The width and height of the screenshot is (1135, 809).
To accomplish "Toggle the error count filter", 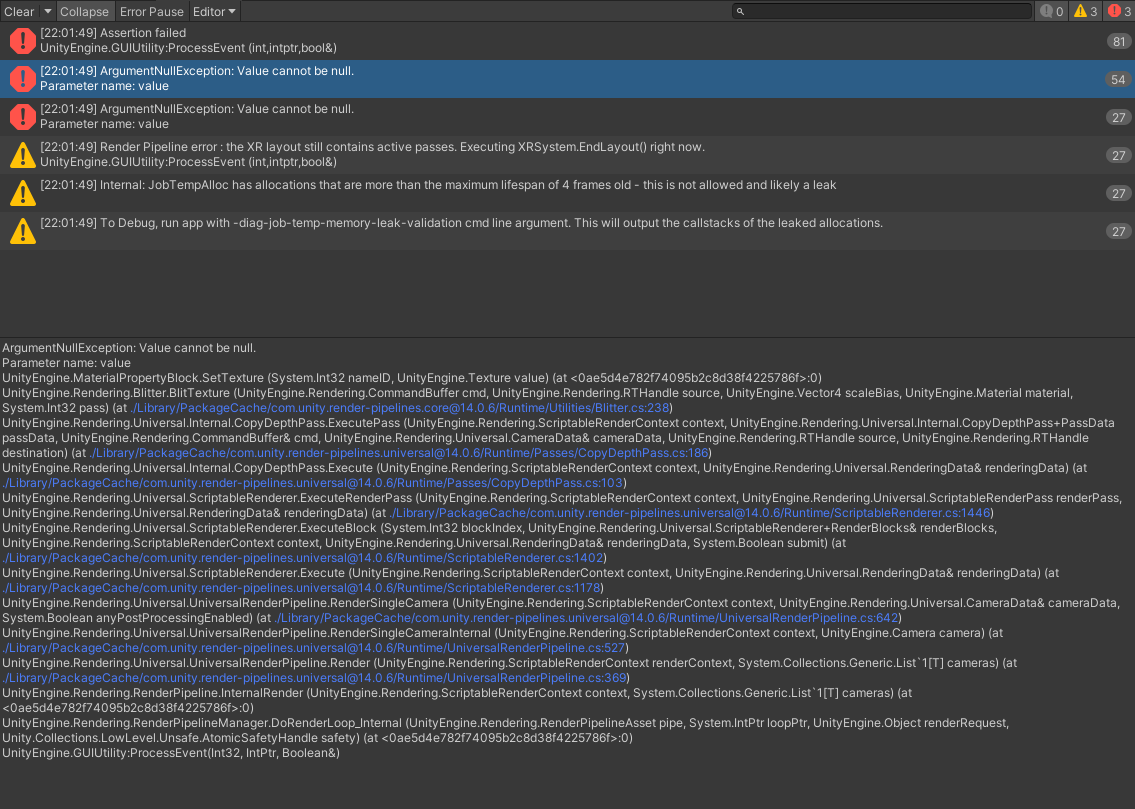I will 1119,12.
